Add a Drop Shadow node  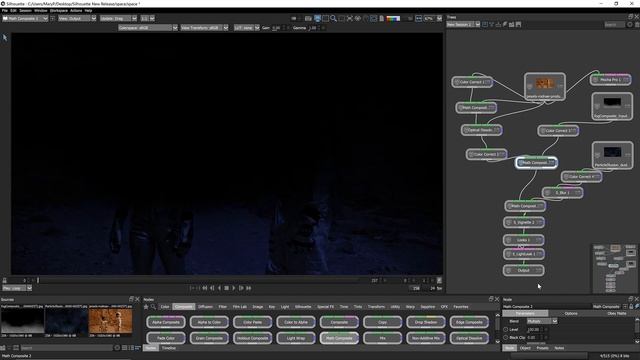click(426, 322)
